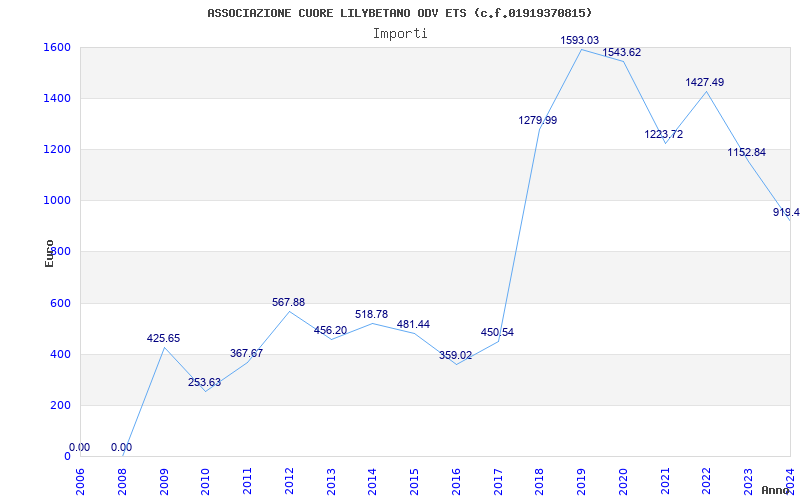Screen dimensions: 800x500
Task: Click the 2023 year on x-axis
Action: coord(748,482)
